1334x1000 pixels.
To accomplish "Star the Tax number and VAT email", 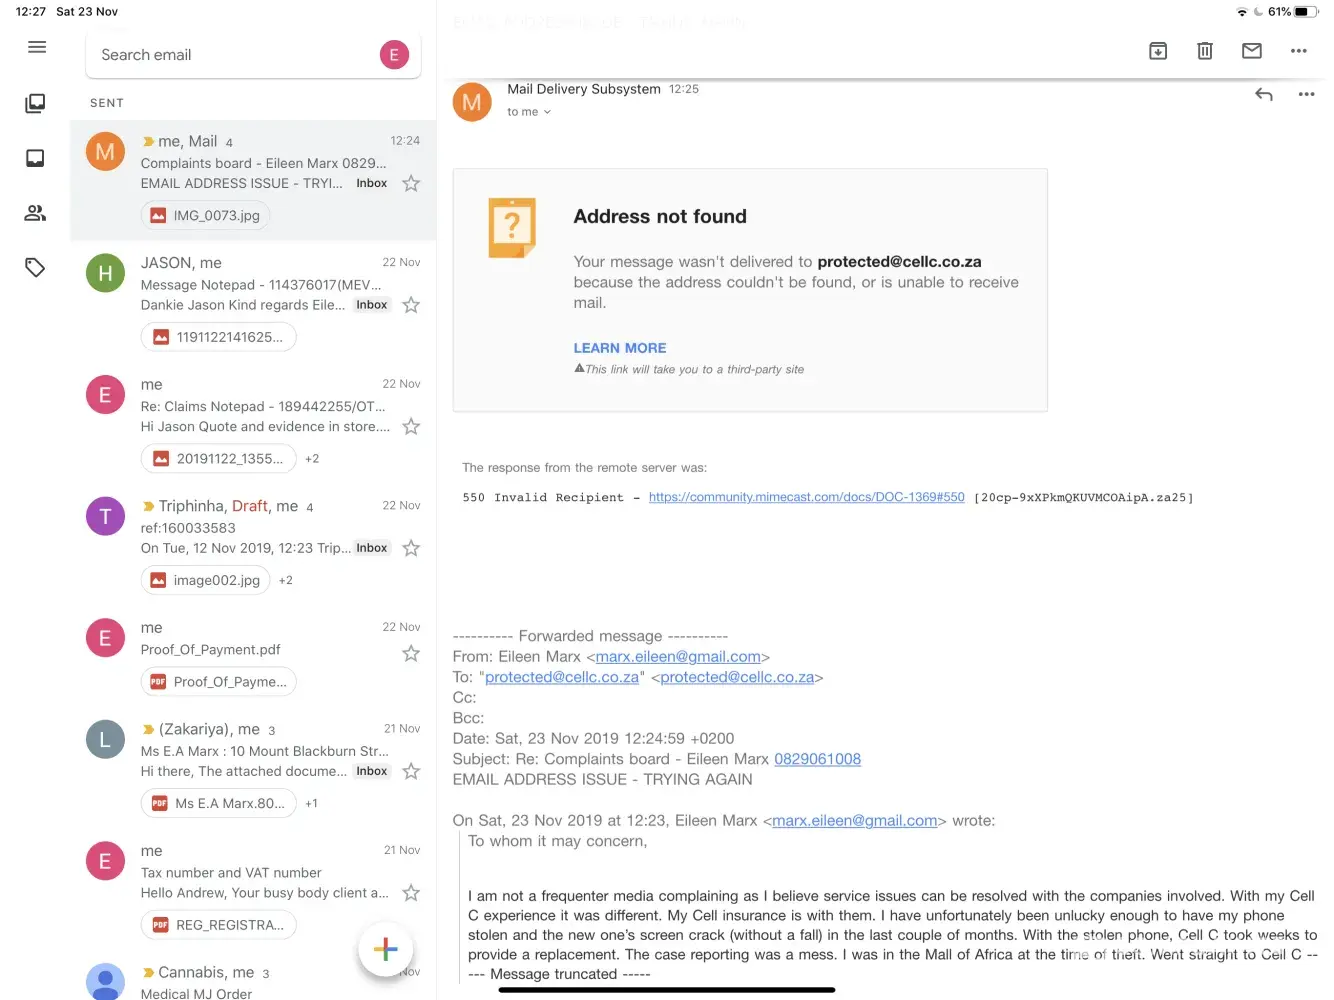I will click(x=411, y=893).
